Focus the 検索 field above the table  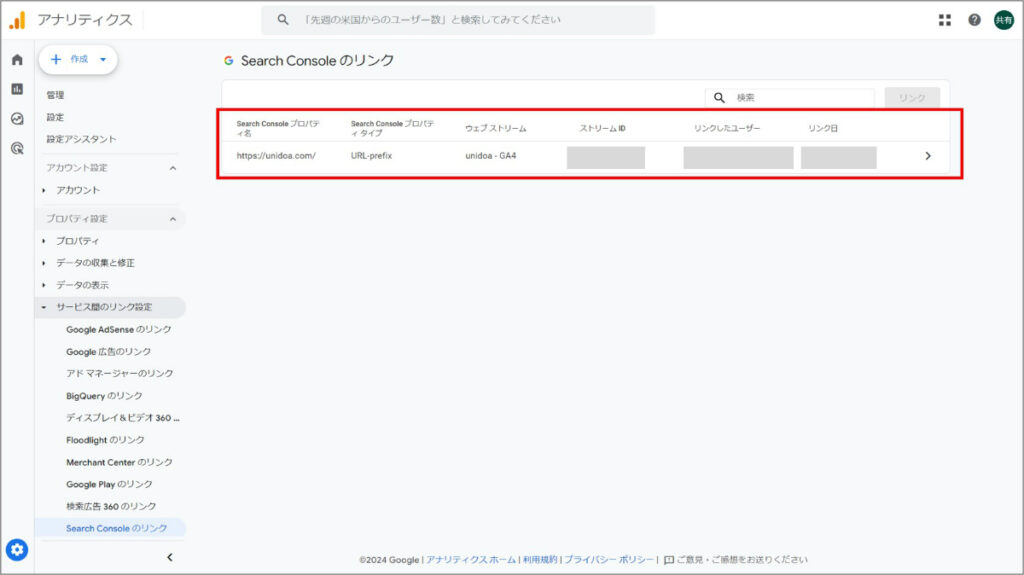point(790,97)
